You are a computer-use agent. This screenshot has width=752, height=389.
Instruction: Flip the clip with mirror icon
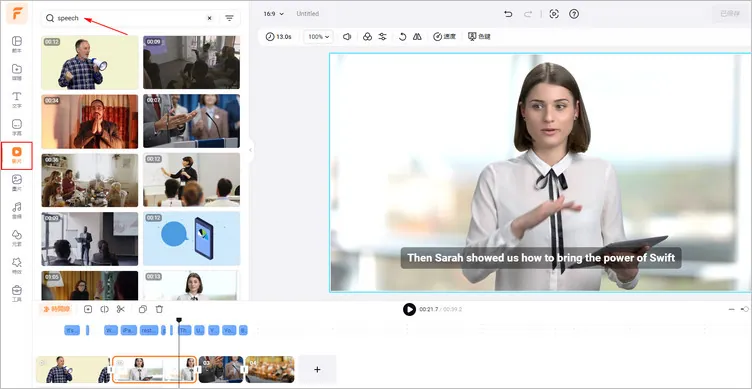[417, 36]
